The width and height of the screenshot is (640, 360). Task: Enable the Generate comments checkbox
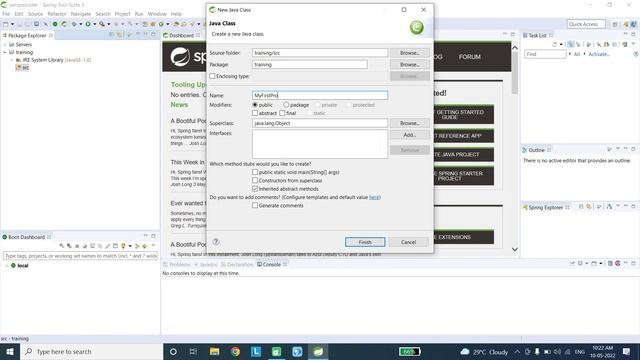(x=255, y=205)
